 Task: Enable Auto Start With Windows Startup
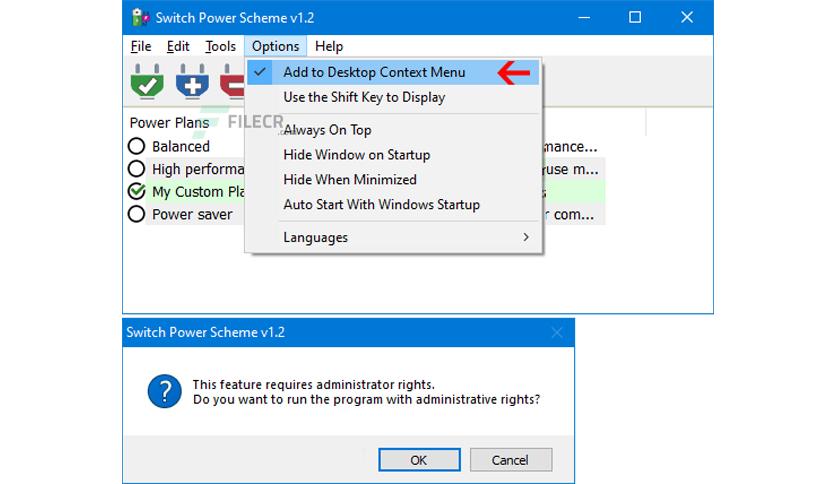(393, 205)
